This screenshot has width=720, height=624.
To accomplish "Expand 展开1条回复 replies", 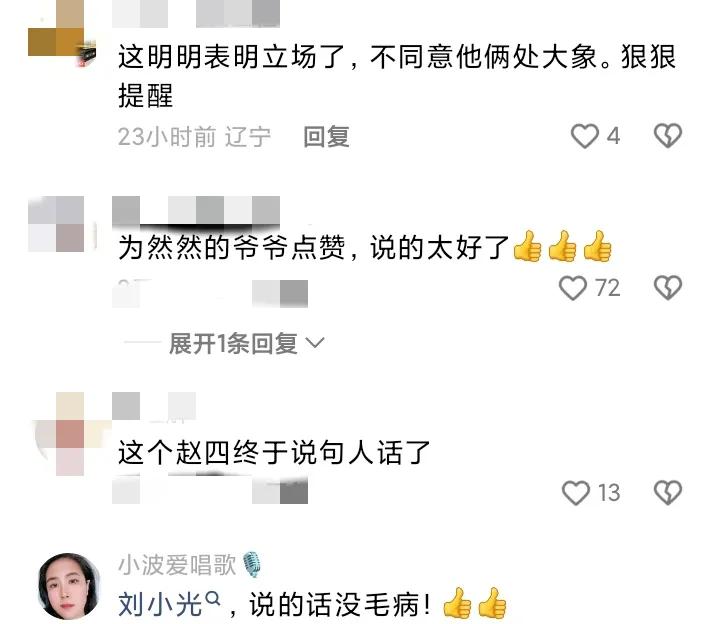I will click(x=233, y=343).
